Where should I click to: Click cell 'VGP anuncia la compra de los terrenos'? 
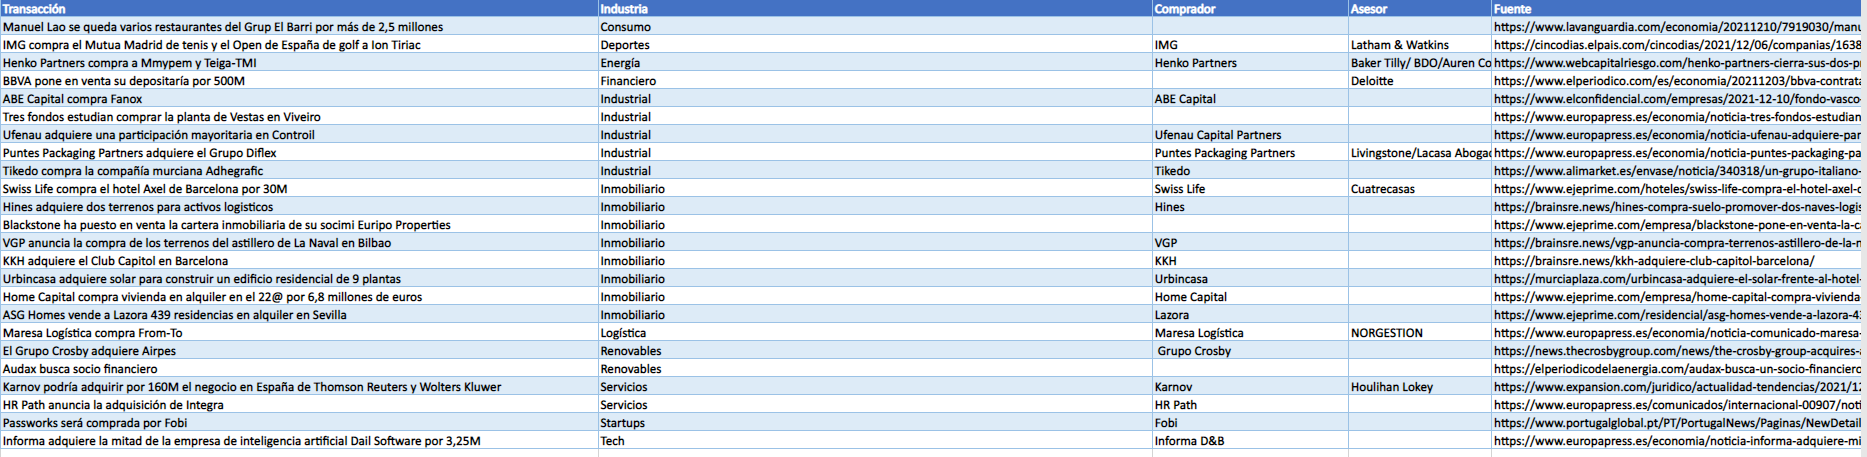(299, 243)
